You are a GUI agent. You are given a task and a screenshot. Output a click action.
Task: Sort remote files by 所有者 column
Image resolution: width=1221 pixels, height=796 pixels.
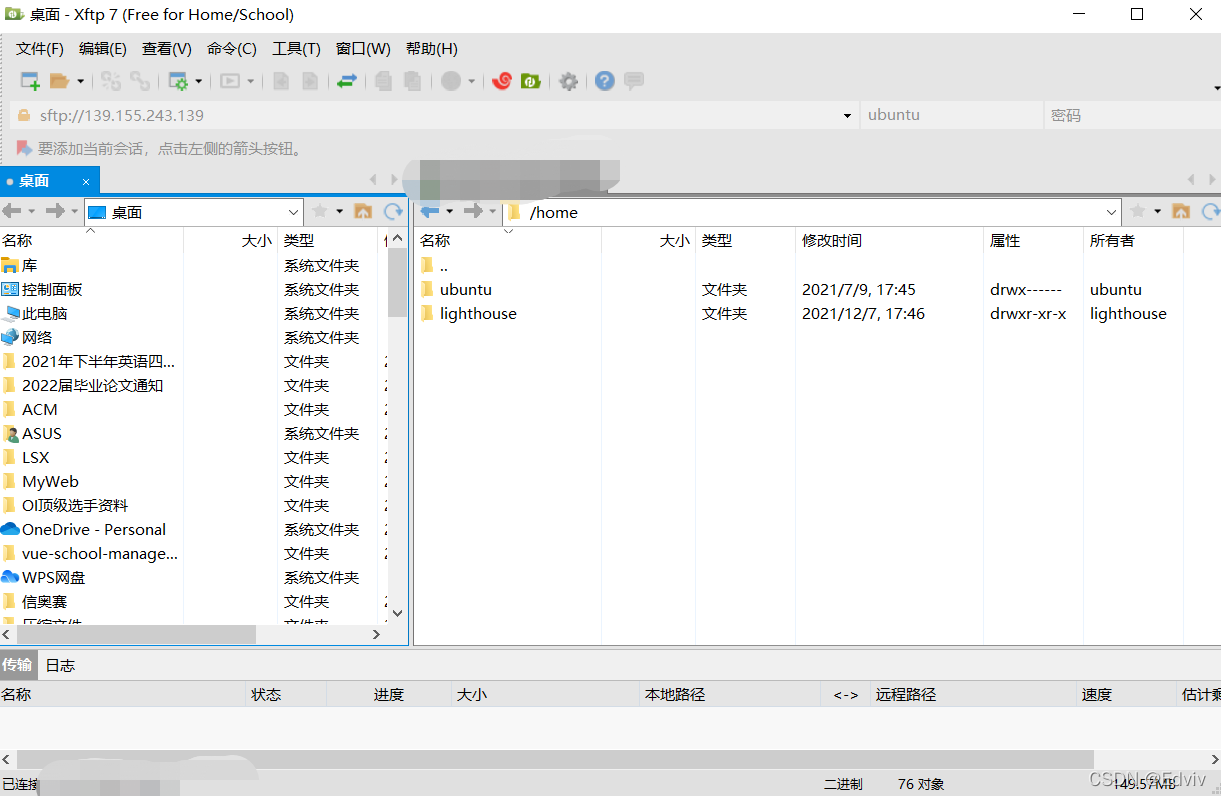pos(1133,240)
